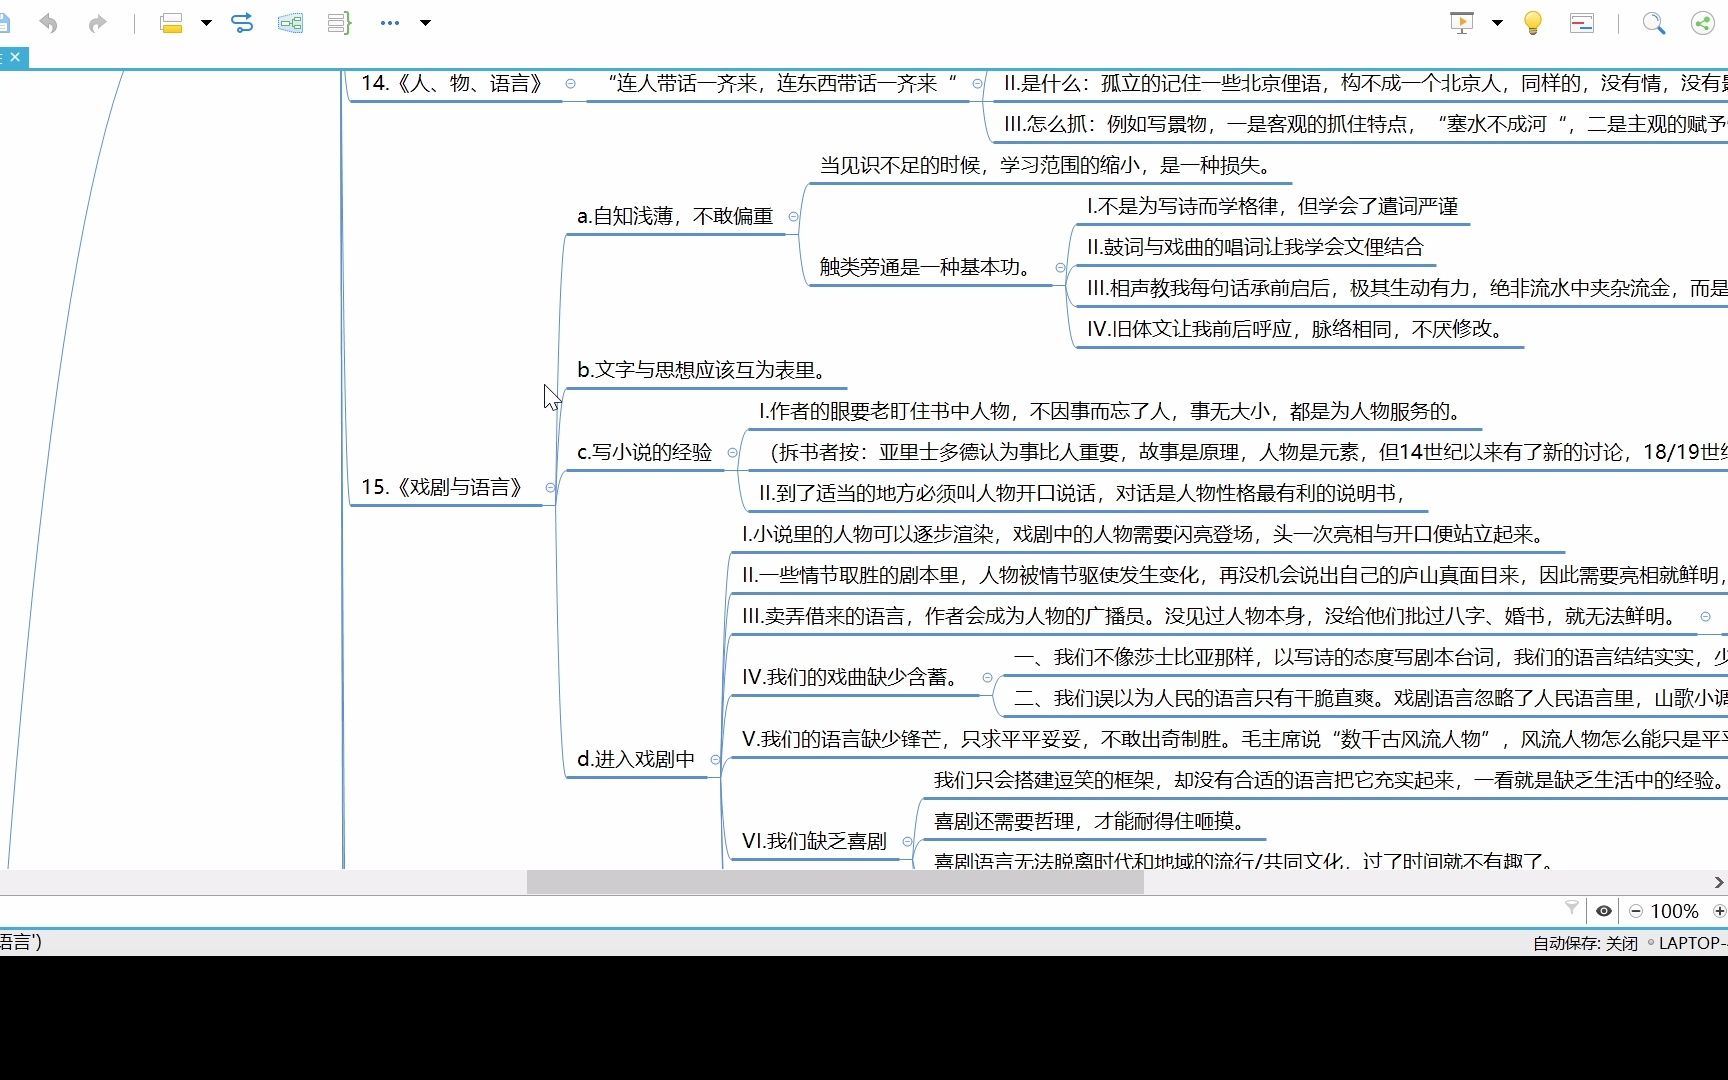The image size is (1728, 1080).
Task: Zoom out with the minus button
Action: 1636,911
